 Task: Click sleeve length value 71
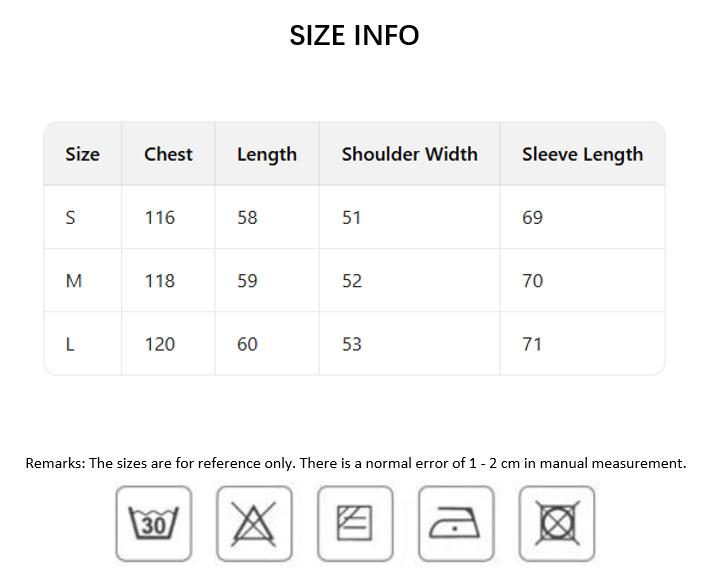pyautogui.click(x=532, y=344)
